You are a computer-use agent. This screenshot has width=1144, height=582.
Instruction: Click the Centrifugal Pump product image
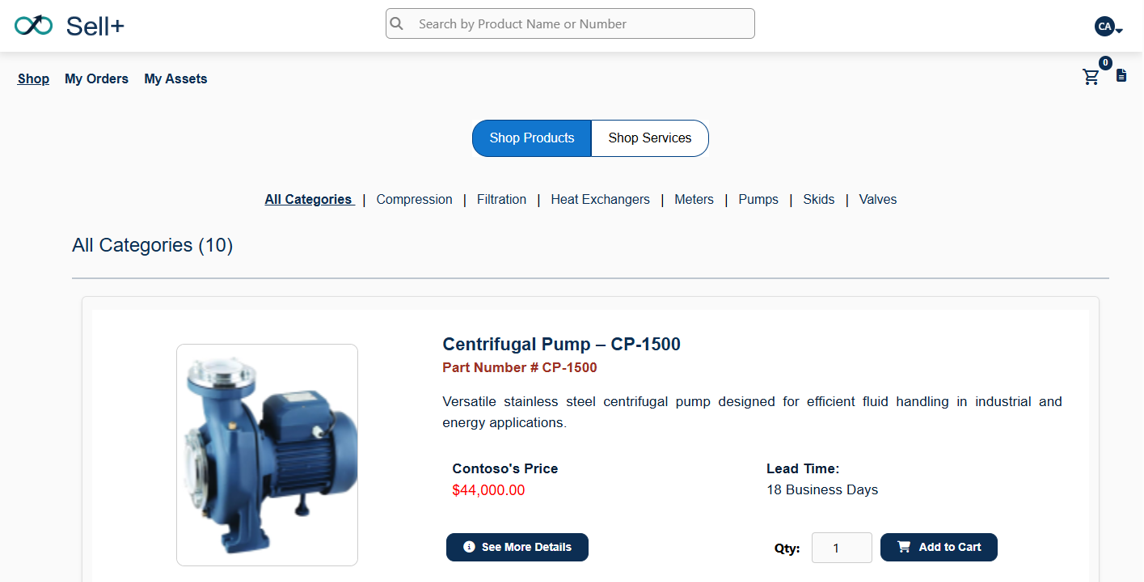(267, 455)
